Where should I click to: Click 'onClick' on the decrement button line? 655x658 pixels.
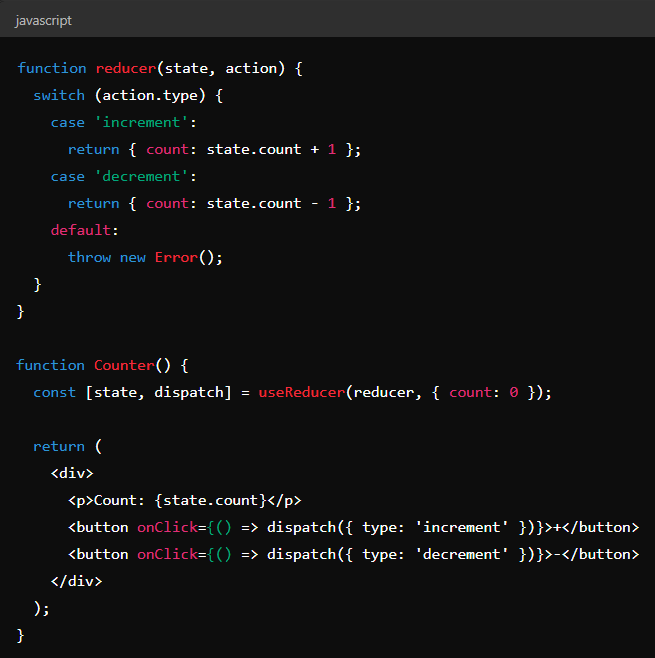(x=167, y=554)
